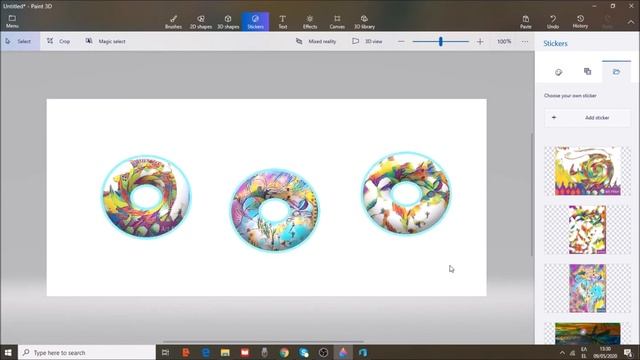Open the 3D library
Screen dimensions: 640x360
click(x=364, y=22)
